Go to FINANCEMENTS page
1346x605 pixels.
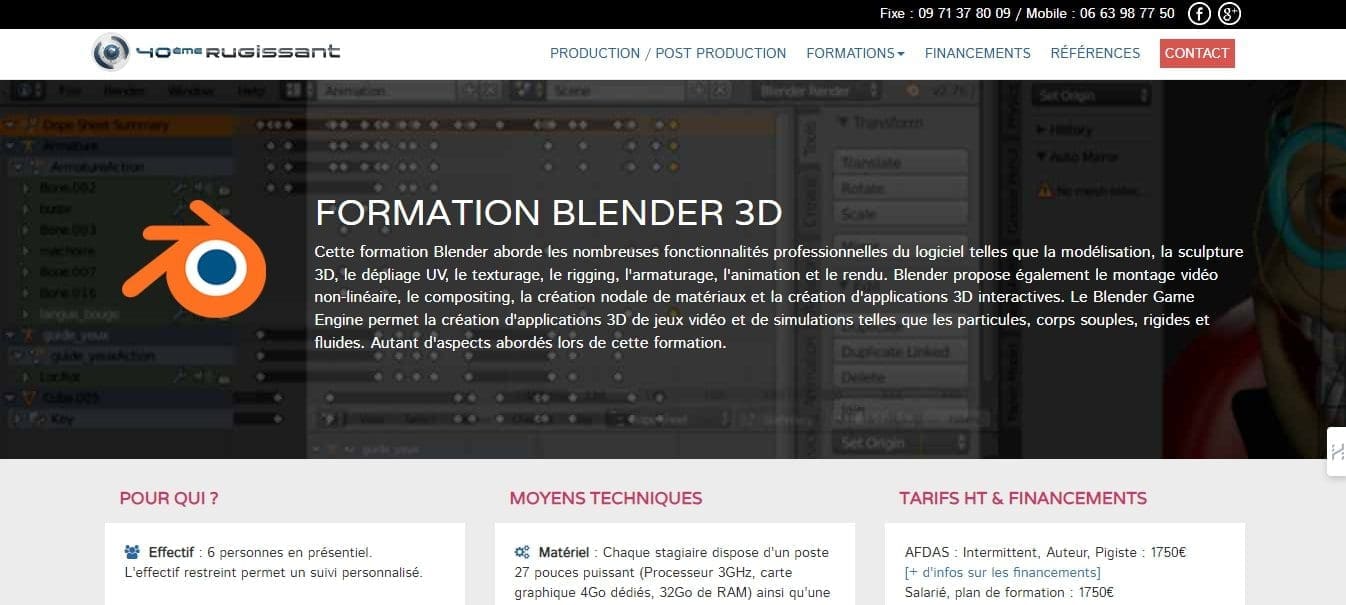pos(977,53)
